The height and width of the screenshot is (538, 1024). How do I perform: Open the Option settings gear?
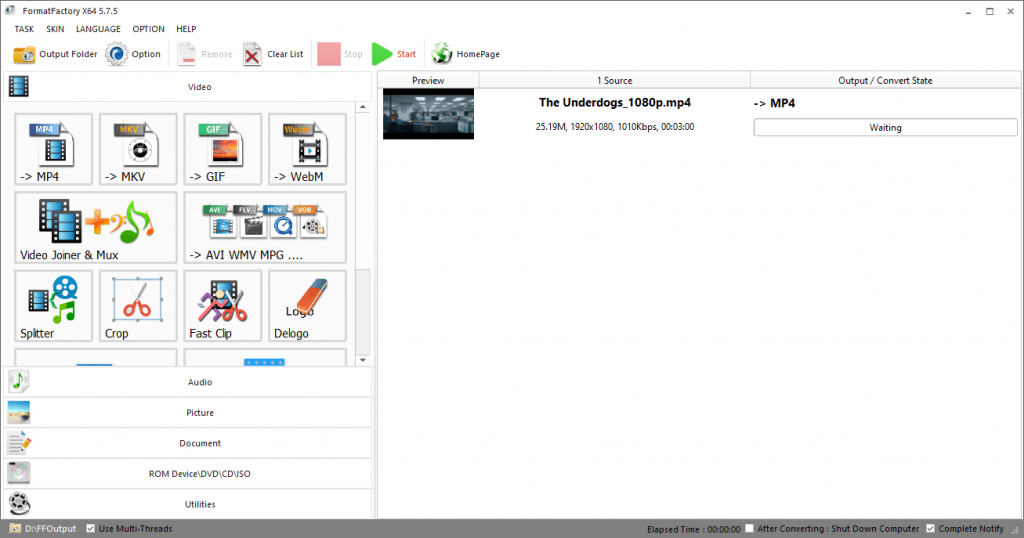(x=133, y=54)
